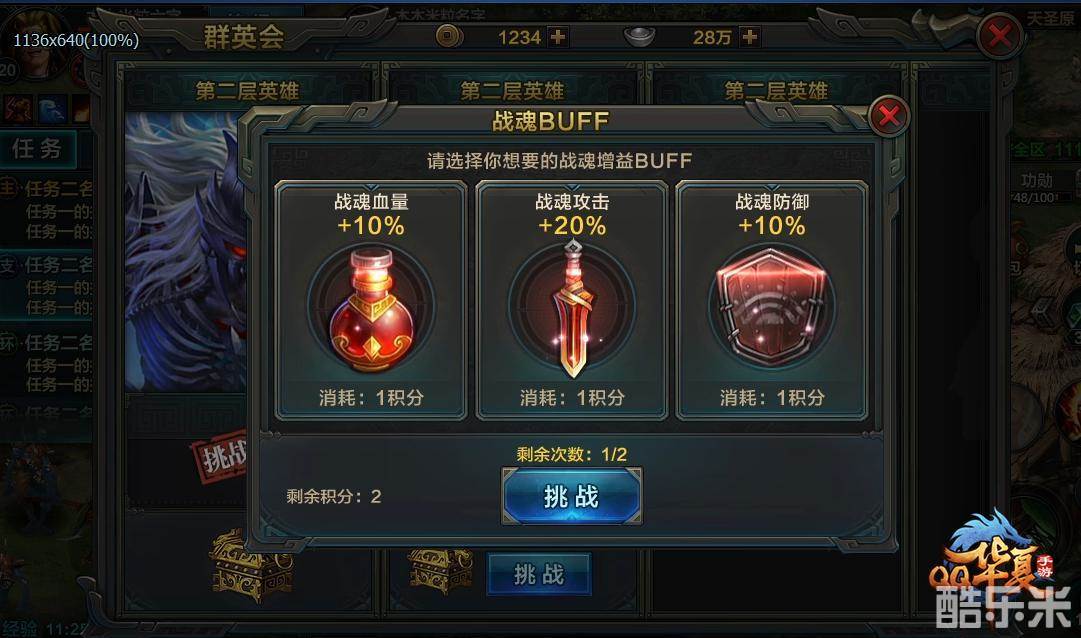The height and width of the screenshot is (638, 1081).
Task: Click the lower 挑战 button behind dialog
Action: coord(539,574)
